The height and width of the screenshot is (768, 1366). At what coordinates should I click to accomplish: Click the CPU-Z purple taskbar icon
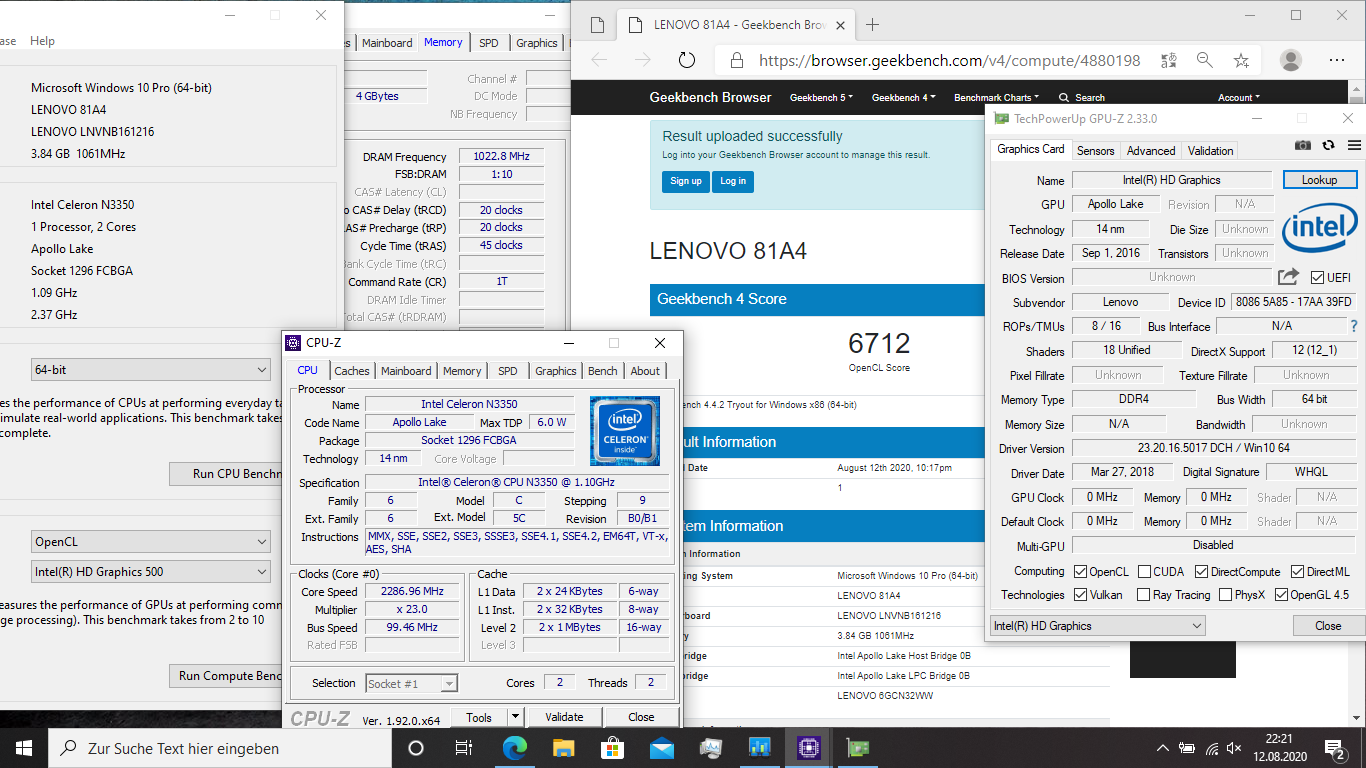pyautogui.click(x=808, y=747)
